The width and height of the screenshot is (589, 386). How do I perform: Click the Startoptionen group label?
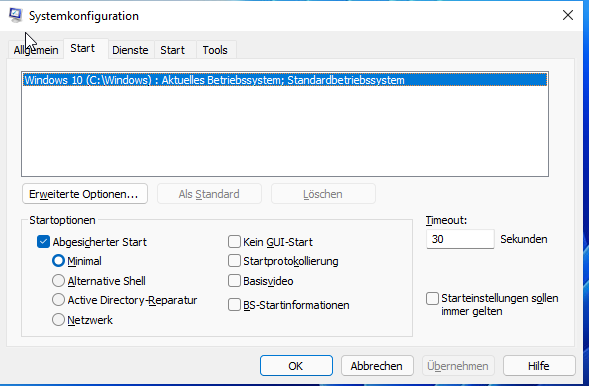[x=62, y=220]
